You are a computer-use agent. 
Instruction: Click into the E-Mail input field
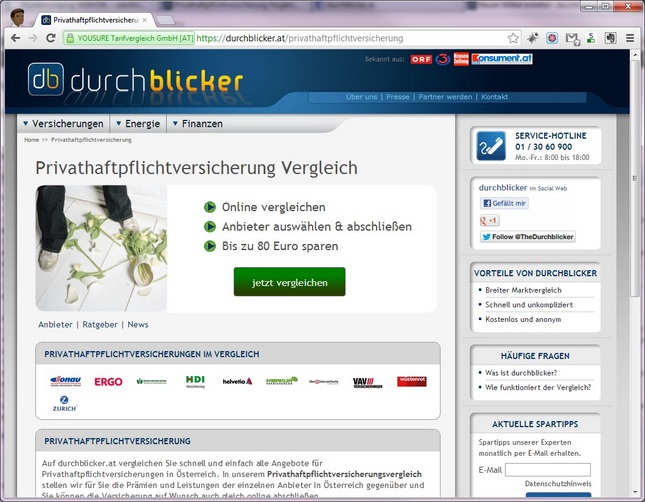pos(548,470)
